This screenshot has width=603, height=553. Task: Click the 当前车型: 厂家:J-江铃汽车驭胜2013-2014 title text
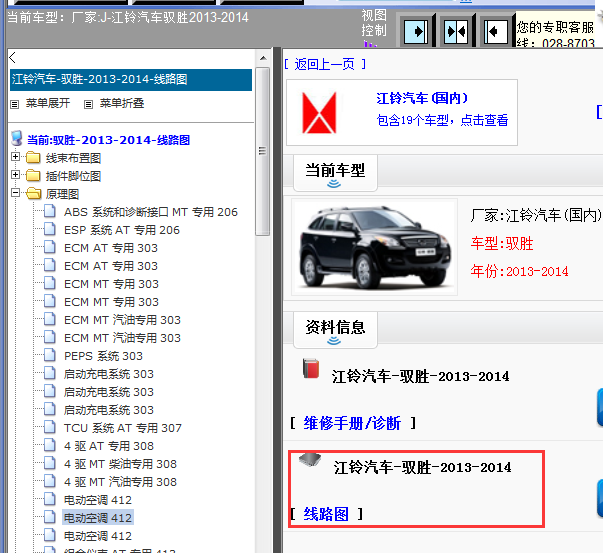click(128, 18)
